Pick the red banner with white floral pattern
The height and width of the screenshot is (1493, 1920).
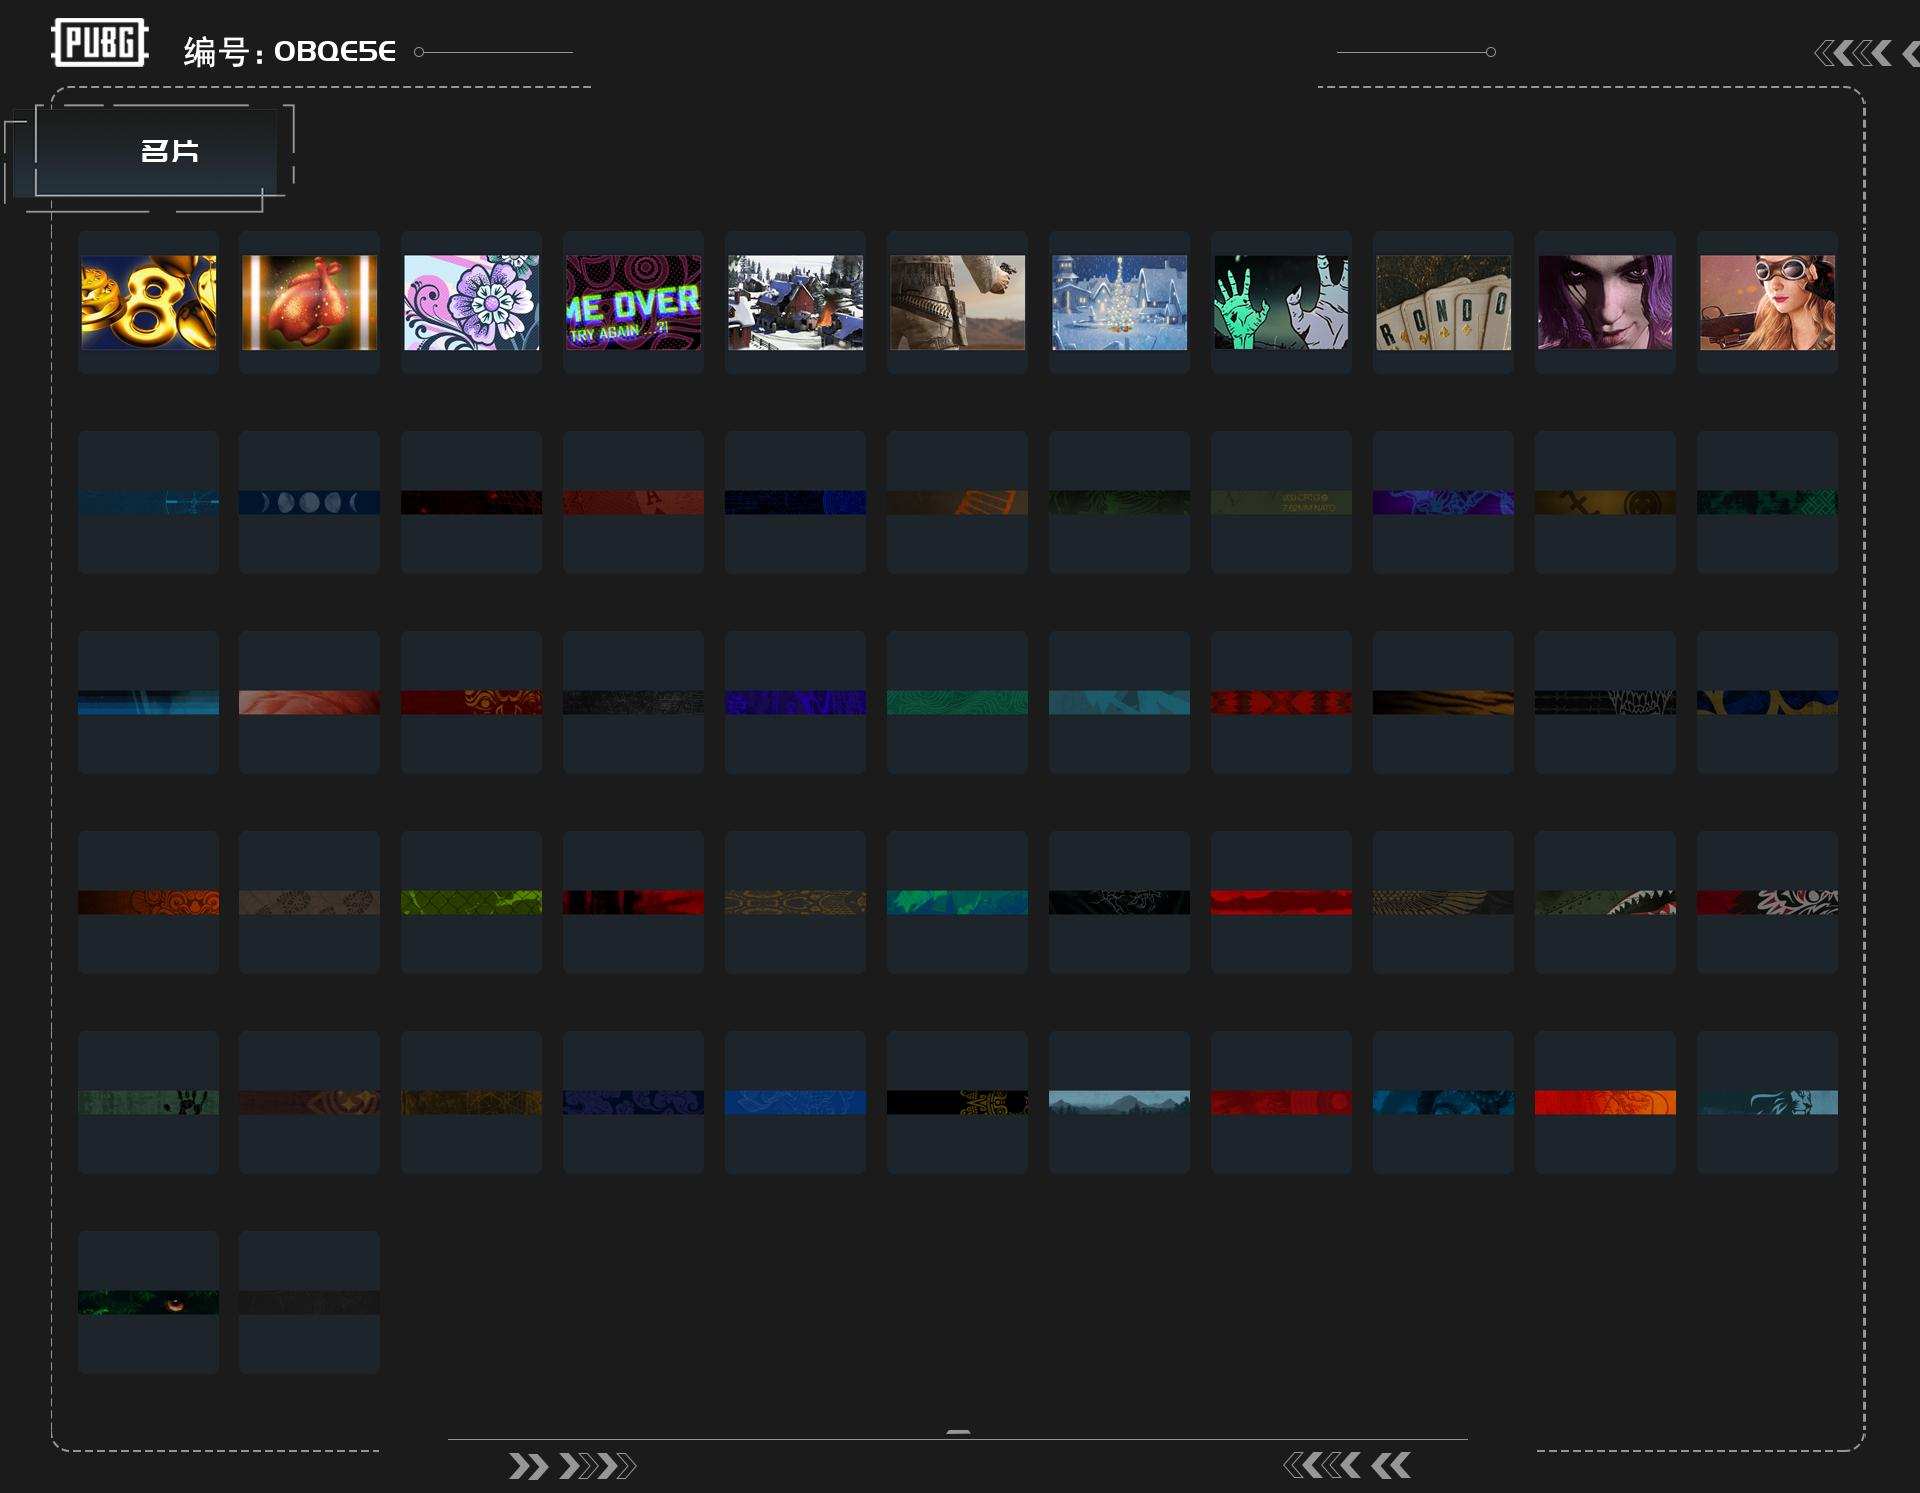[x=1767, y=902]
